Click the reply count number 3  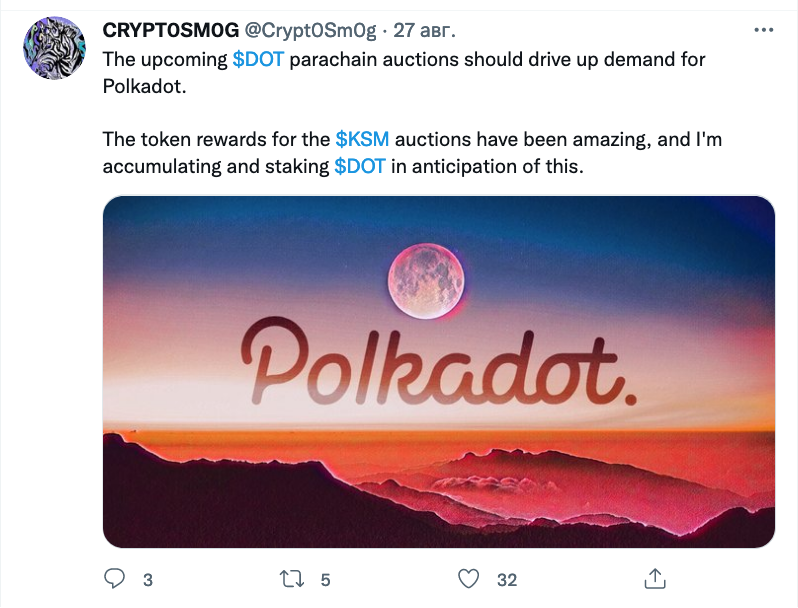148,580
